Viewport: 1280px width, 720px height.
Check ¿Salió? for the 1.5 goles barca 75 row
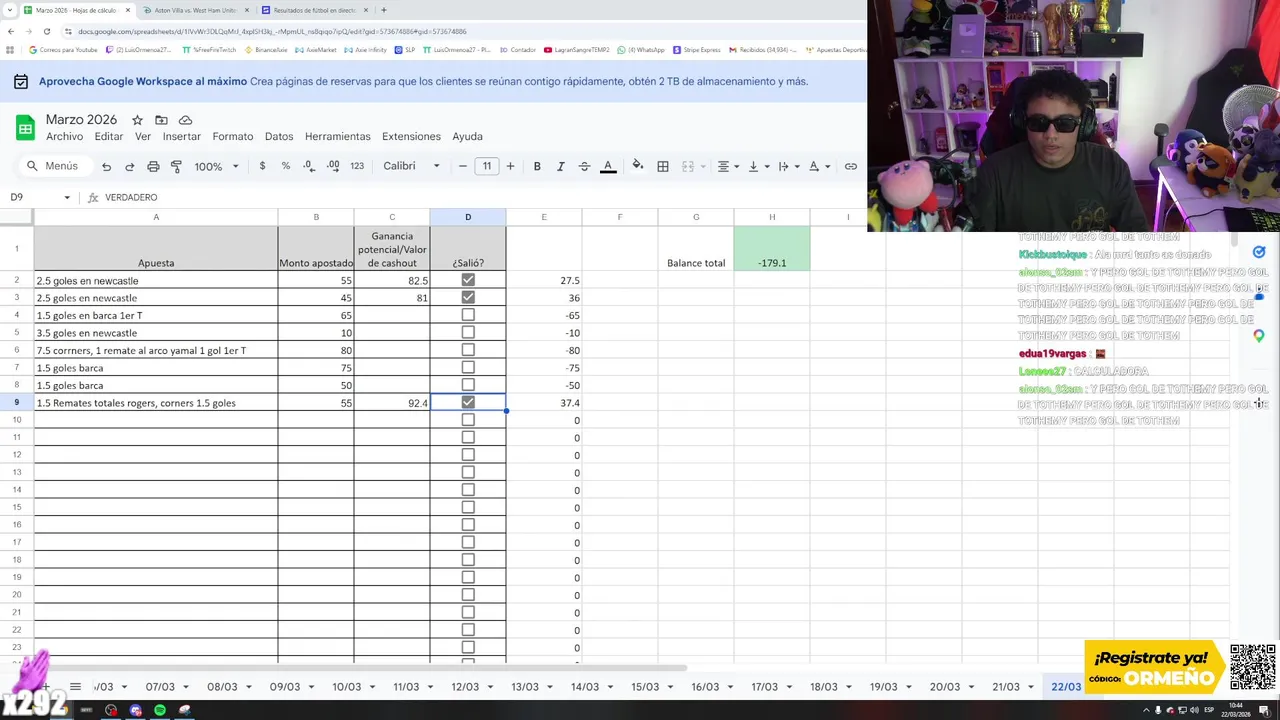(x=468, y=367)
